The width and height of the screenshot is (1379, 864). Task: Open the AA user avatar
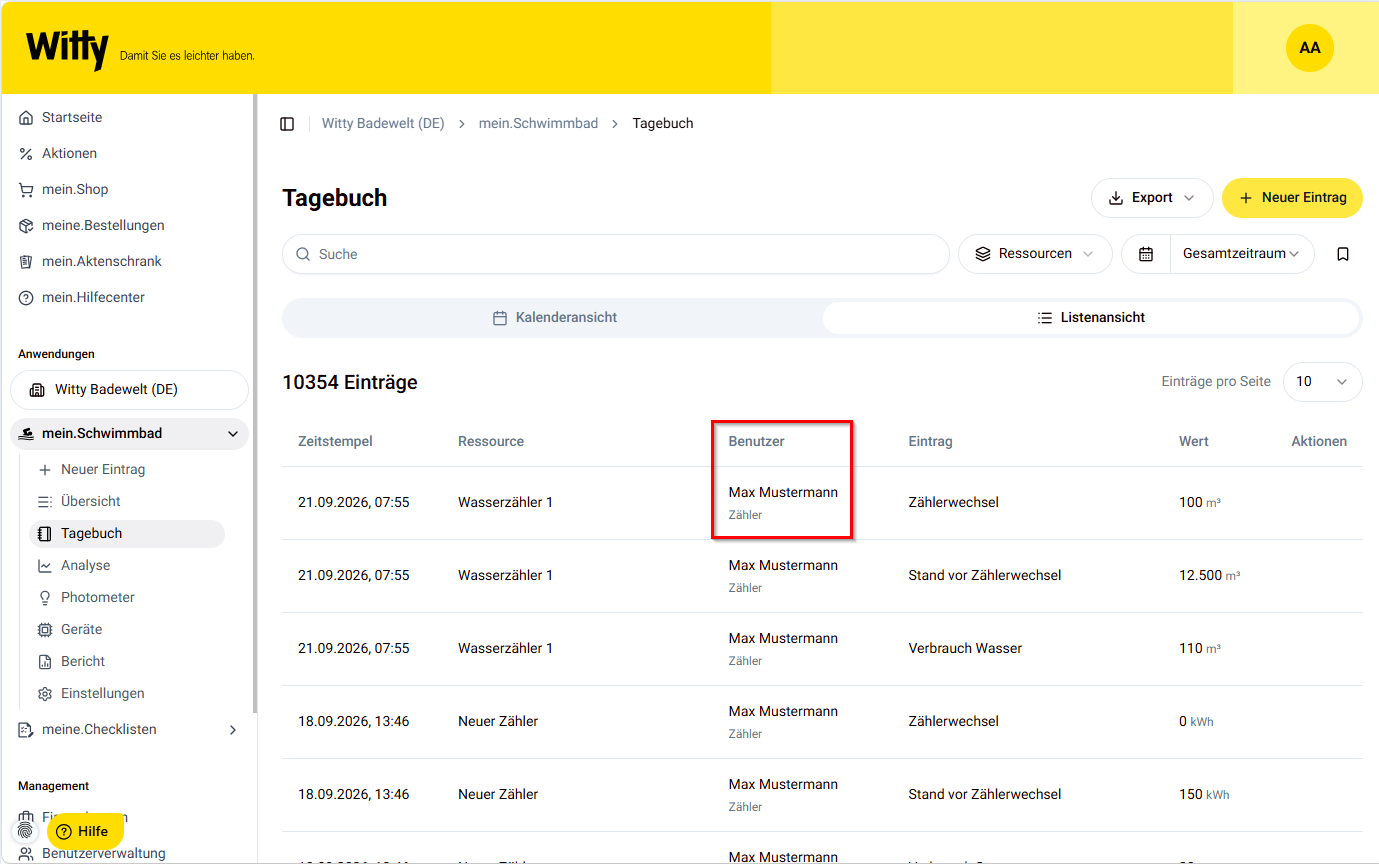(1309, 48)
